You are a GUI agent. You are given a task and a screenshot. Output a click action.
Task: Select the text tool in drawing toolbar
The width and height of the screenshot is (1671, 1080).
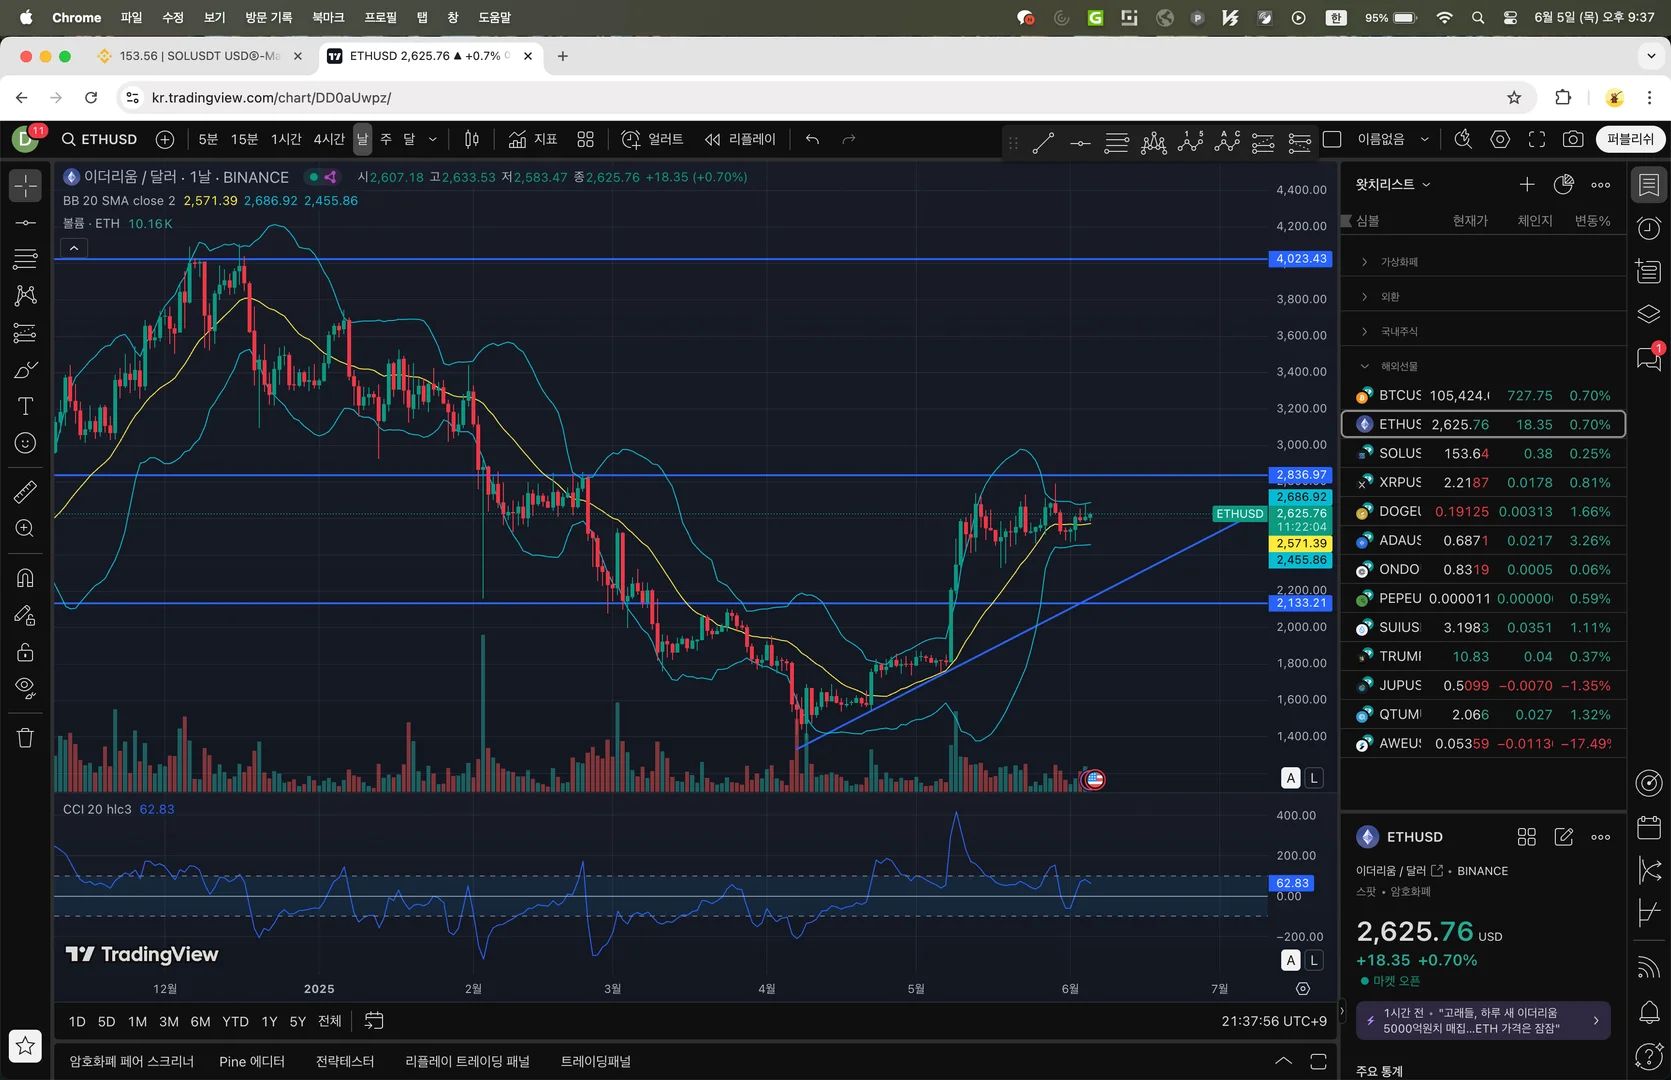coord(25,406)
